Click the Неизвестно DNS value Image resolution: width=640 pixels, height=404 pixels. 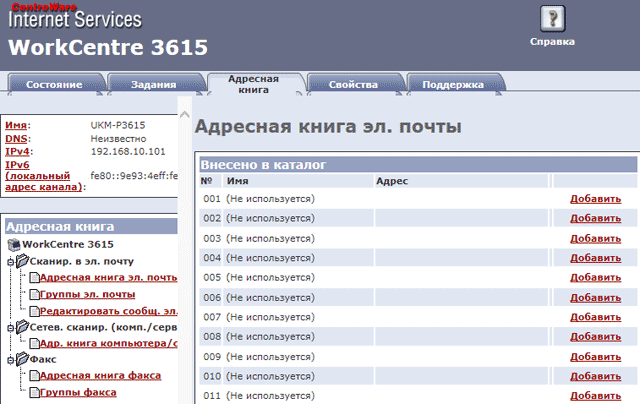tap(118, 139)
